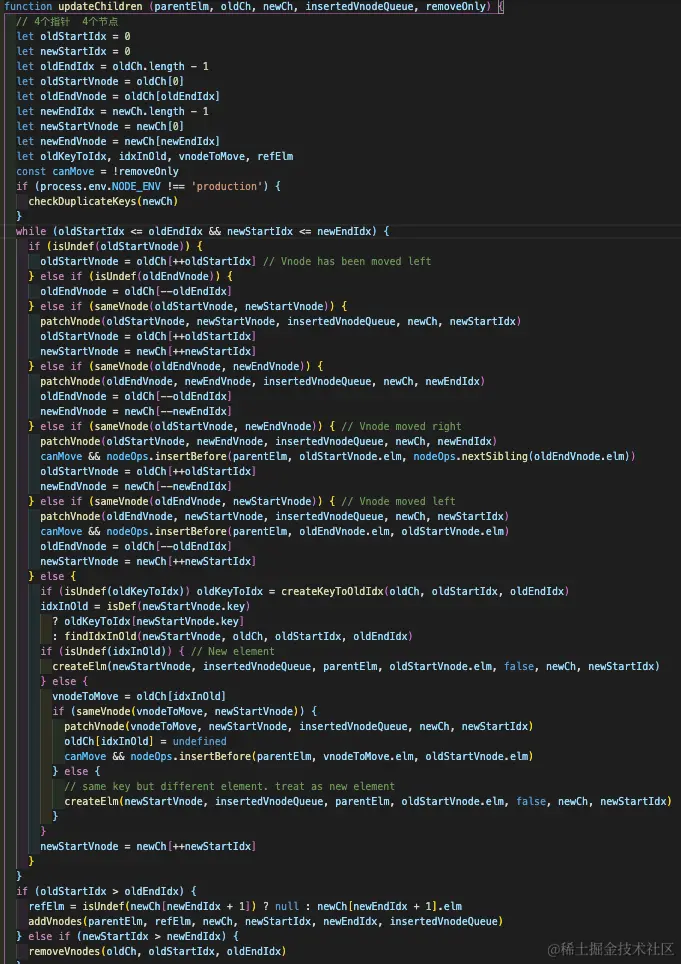Click the line 'let newStartIdx = 0'
This screenshot has height=964, width=681.
[73, 52]
